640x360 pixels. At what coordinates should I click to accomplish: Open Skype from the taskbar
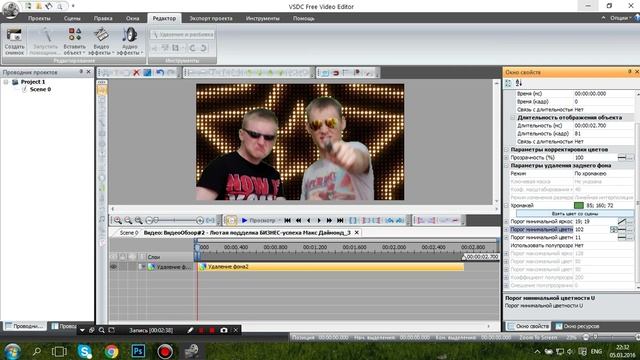[x=84, y=351]
